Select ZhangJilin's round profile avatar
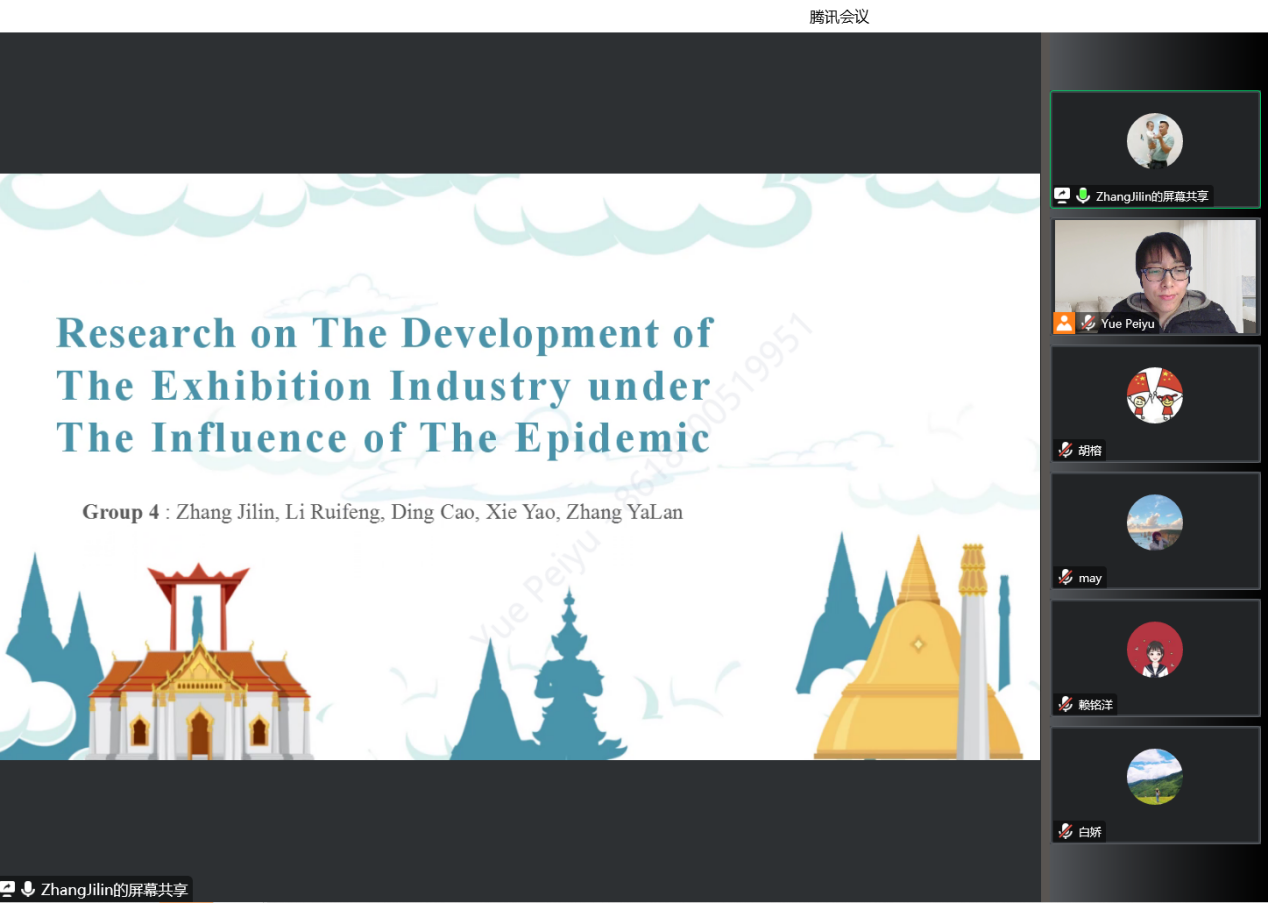This screenshot has height=903, width=1268. click(x=1154, y=141)
